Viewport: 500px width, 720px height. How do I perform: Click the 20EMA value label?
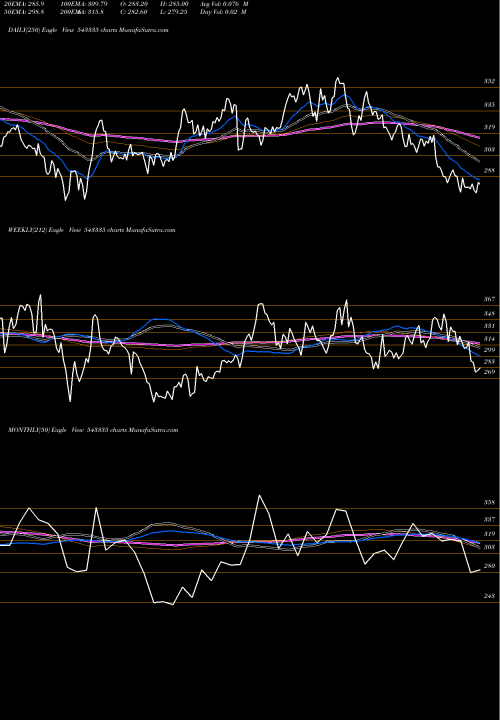click(x=26, y=4)
